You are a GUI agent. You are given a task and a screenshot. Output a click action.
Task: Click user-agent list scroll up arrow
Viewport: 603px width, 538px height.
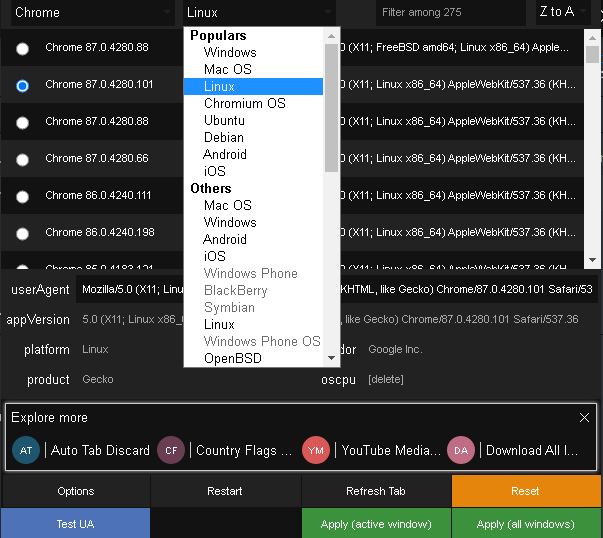[592, 38]
